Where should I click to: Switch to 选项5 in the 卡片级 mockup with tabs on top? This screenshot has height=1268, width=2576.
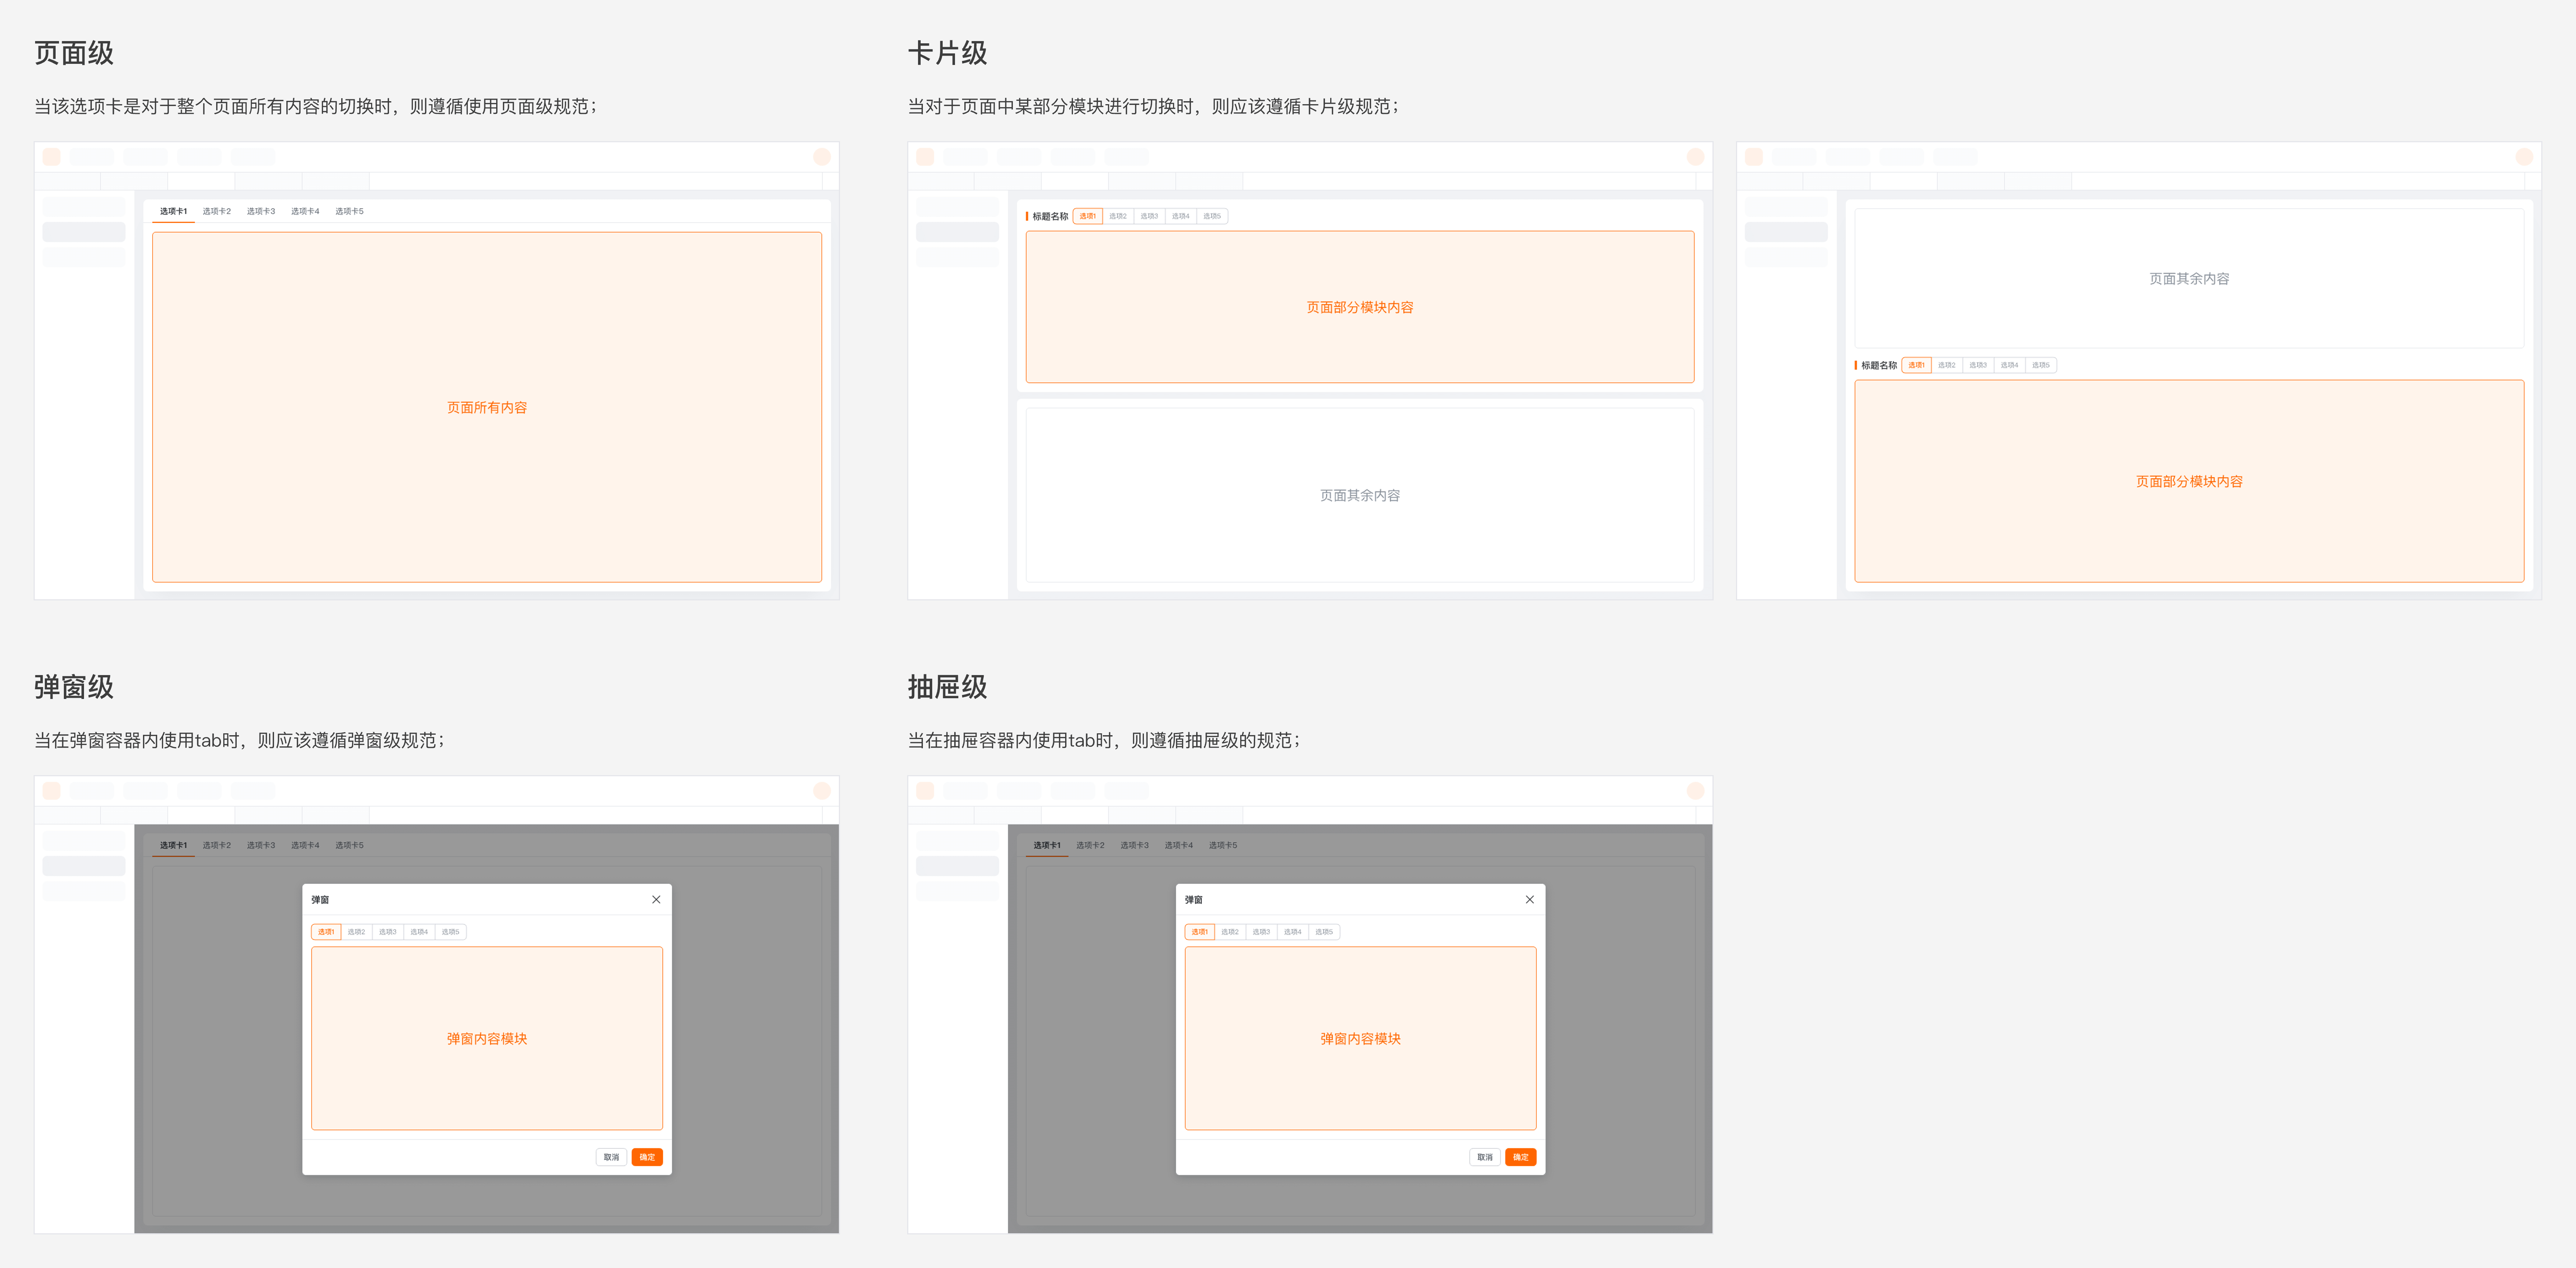[x=1212, y=216]
